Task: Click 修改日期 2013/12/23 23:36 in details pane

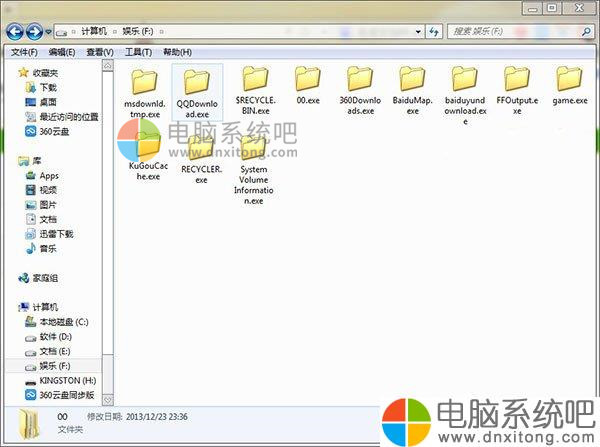Action: (137, 417)
